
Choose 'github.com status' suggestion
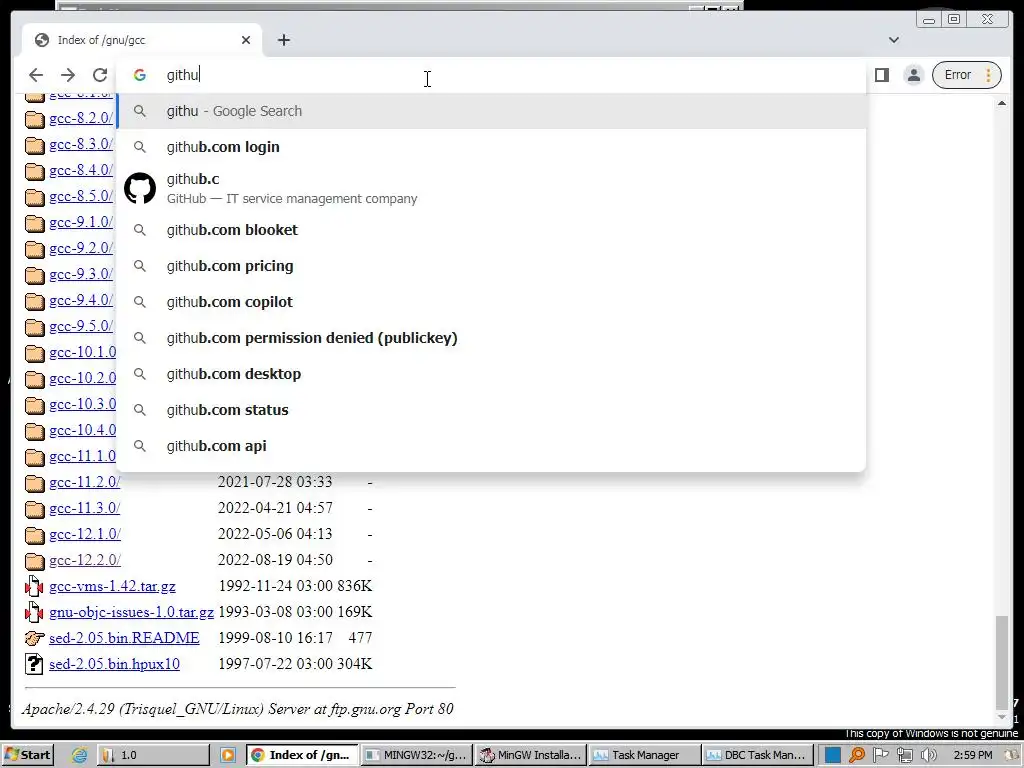491,409
